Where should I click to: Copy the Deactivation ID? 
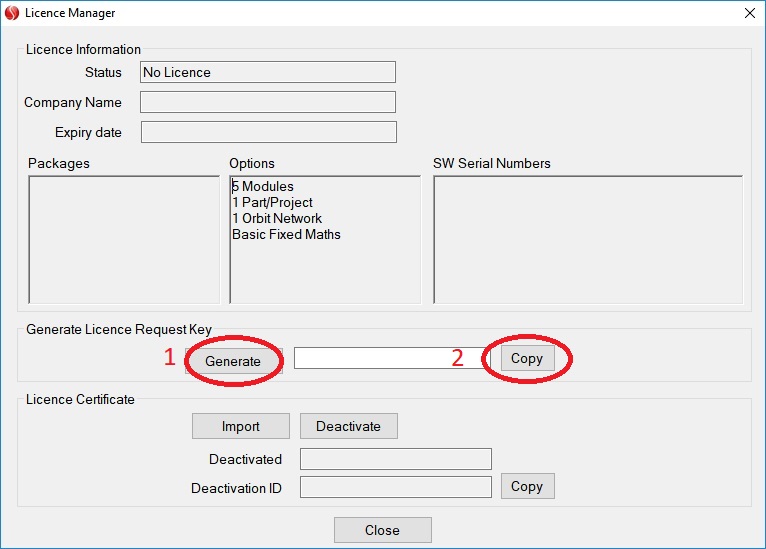coord(527,486)
